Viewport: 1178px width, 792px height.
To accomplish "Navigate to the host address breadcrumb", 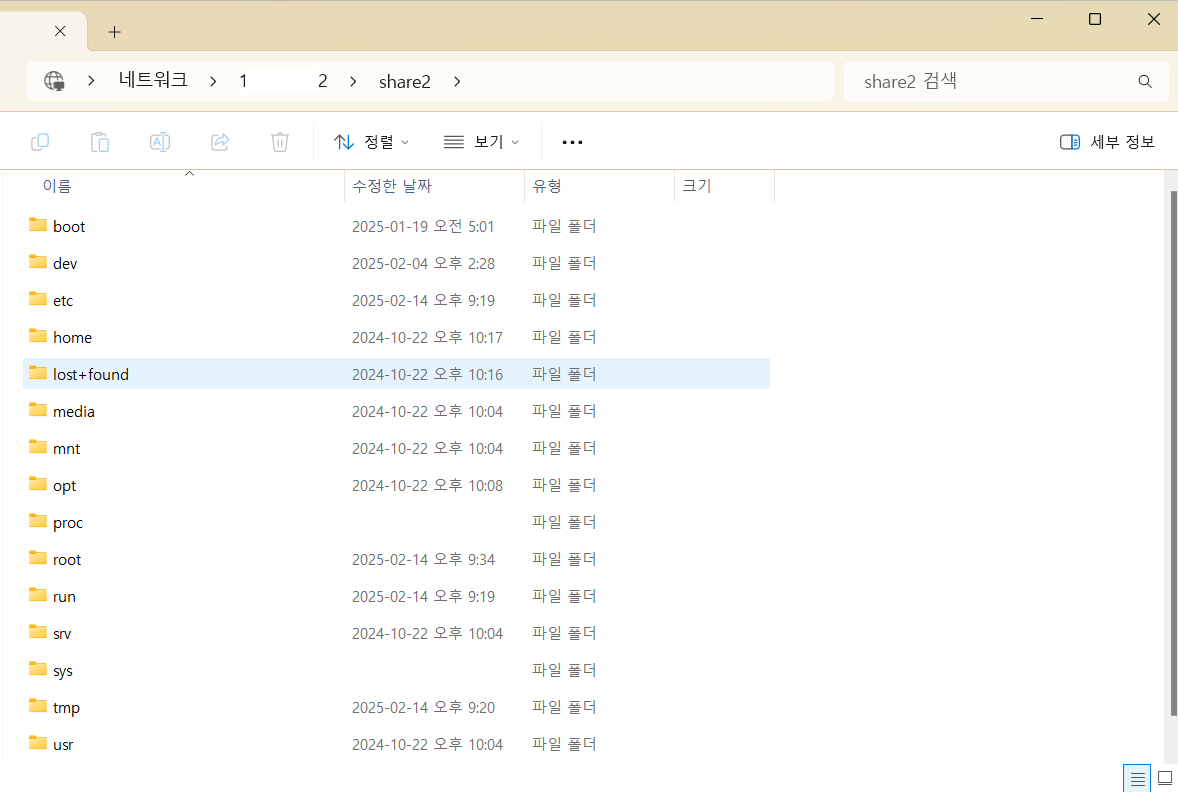I will coord(283,81).
